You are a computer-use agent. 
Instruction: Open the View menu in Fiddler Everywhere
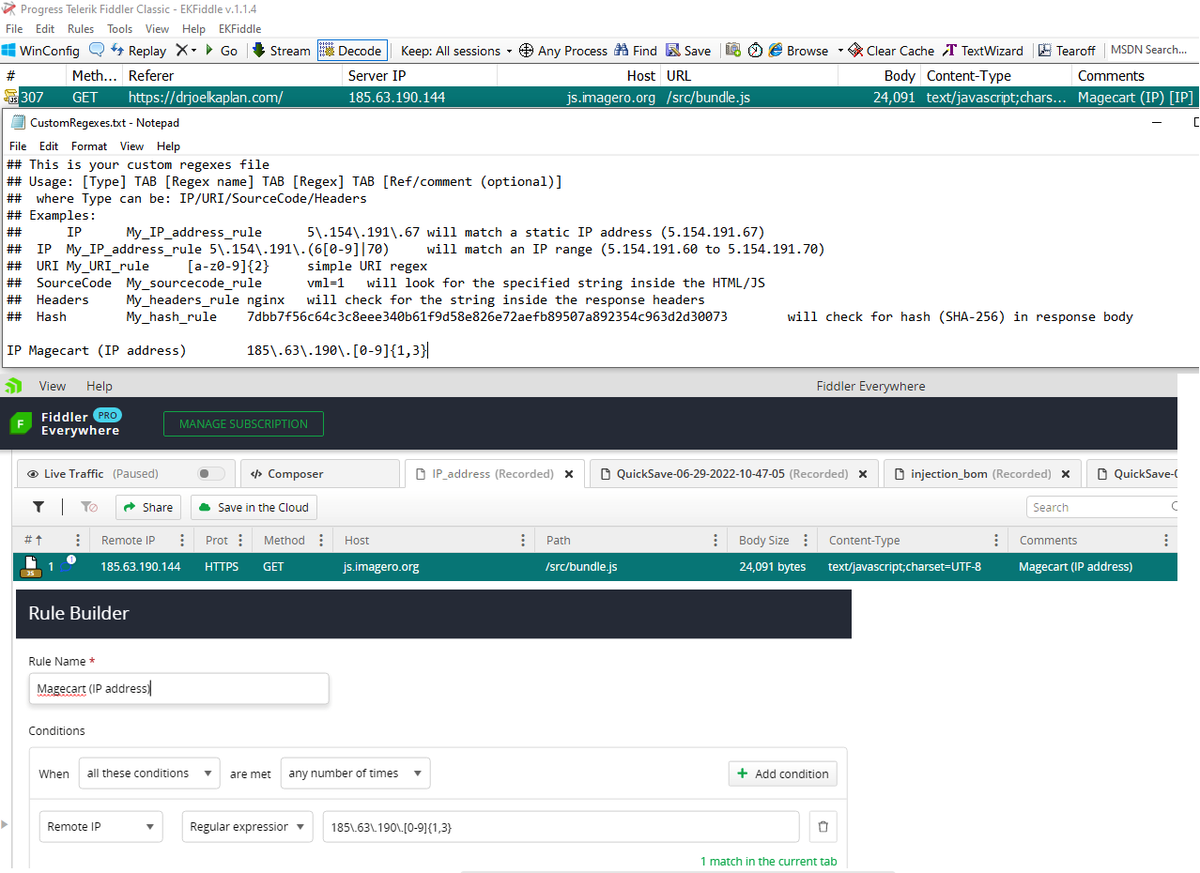coord(53,386)
